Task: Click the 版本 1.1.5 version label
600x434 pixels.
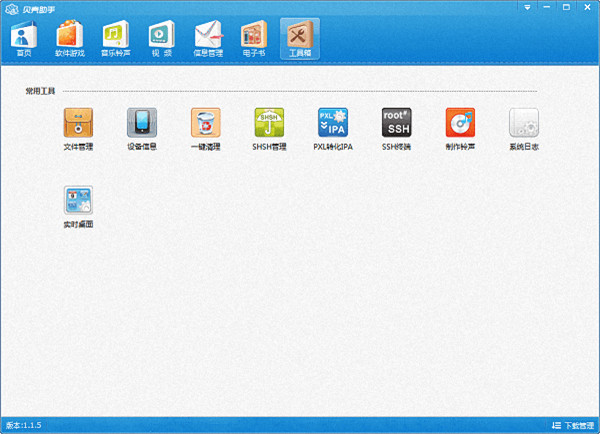Action: [24, 425]
